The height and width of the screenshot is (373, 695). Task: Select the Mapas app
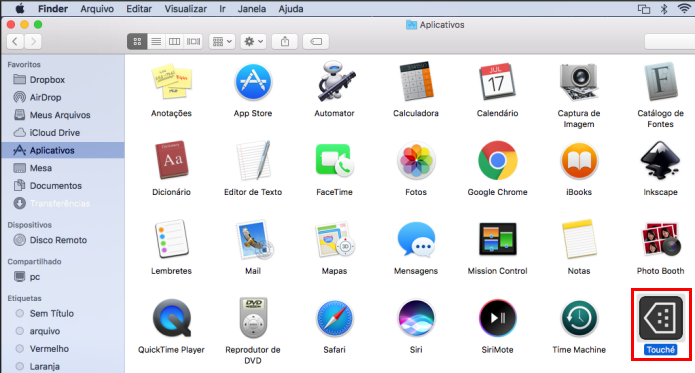335,239
